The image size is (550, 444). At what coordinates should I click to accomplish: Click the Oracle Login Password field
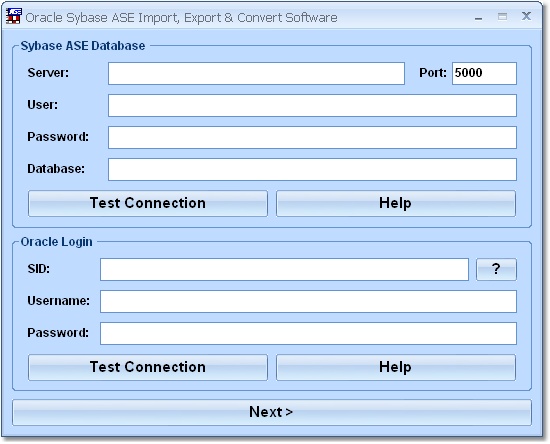coord(308,333)
